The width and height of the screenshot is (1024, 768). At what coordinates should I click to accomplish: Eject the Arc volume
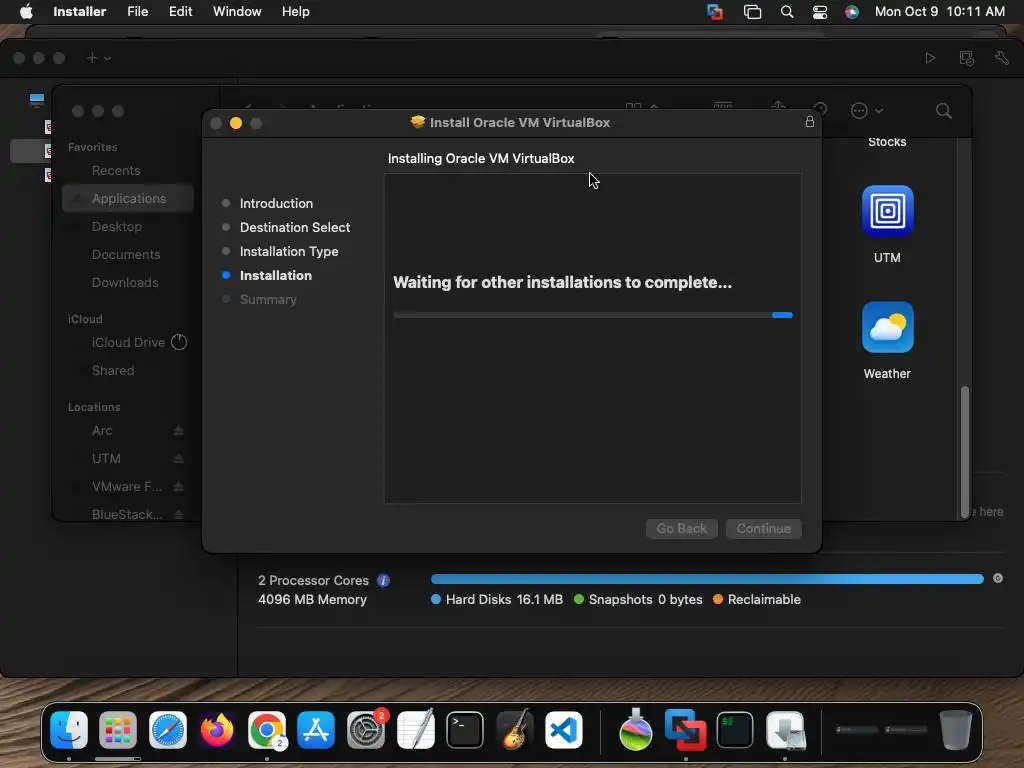(178, 430)
